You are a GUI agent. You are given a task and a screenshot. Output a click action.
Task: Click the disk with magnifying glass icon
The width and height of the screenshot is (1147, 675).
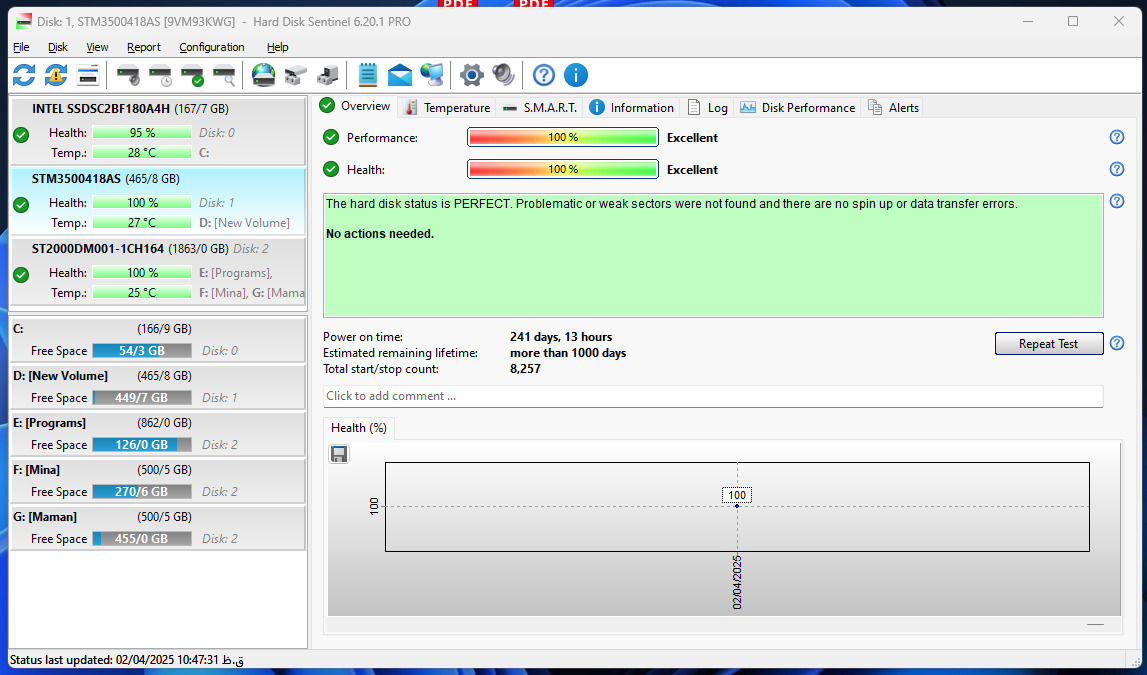[x=224, y=75]
